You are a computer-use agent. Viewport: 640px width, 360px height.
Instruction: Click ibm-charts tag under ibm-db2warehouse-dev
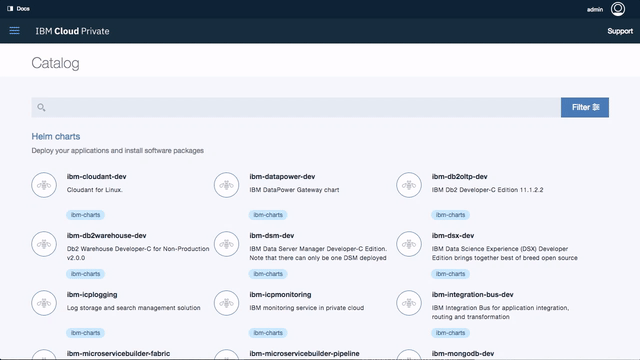pos(85,274)
